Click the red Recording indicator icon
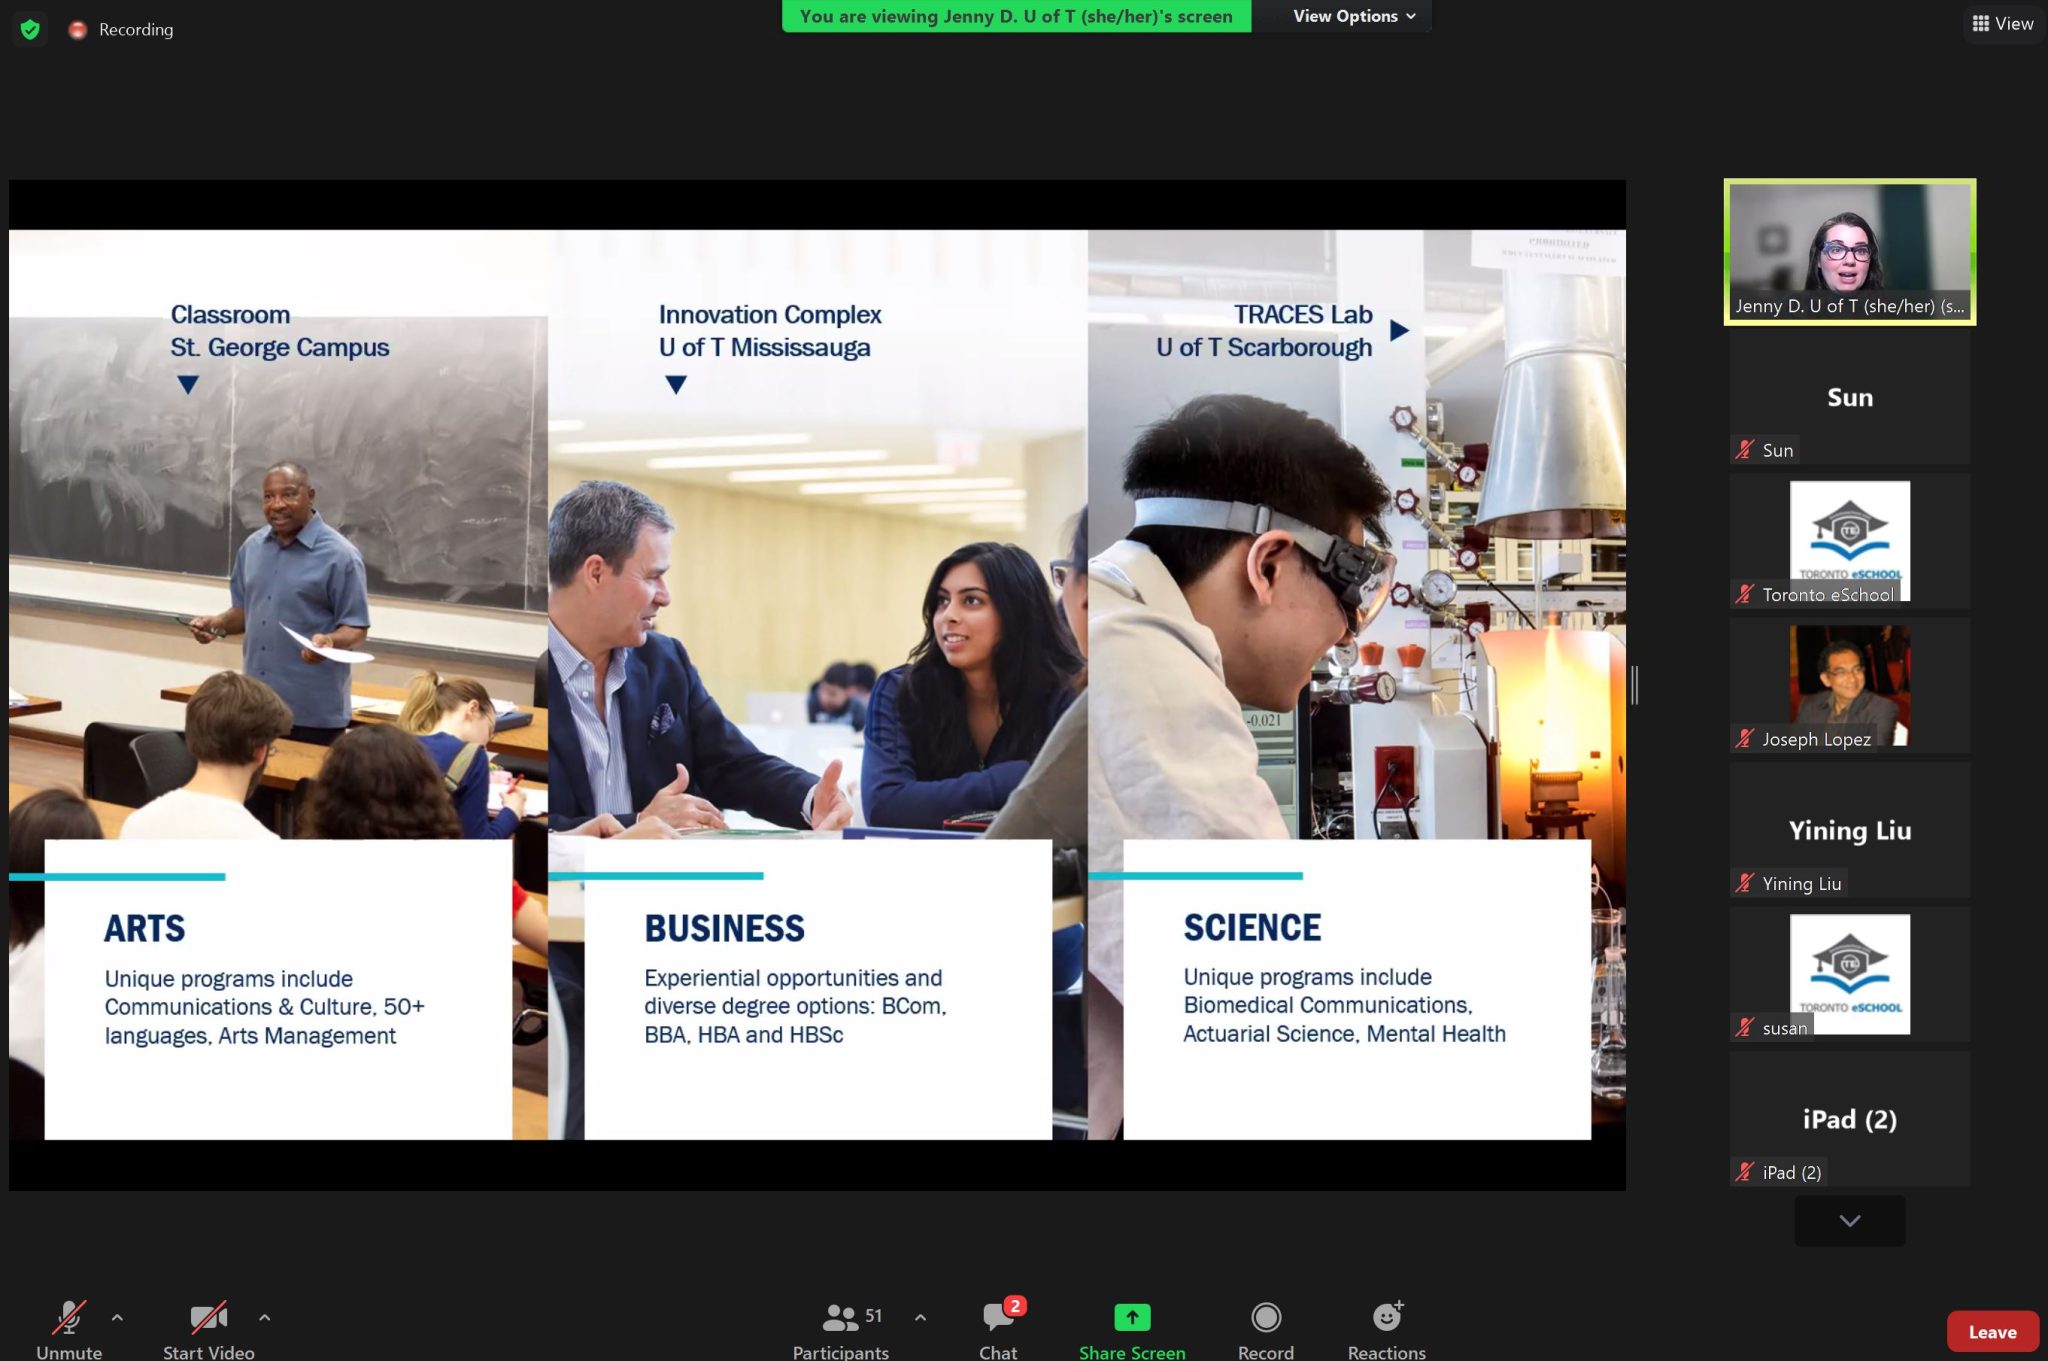2048x1361 pixels. (77, 30)
